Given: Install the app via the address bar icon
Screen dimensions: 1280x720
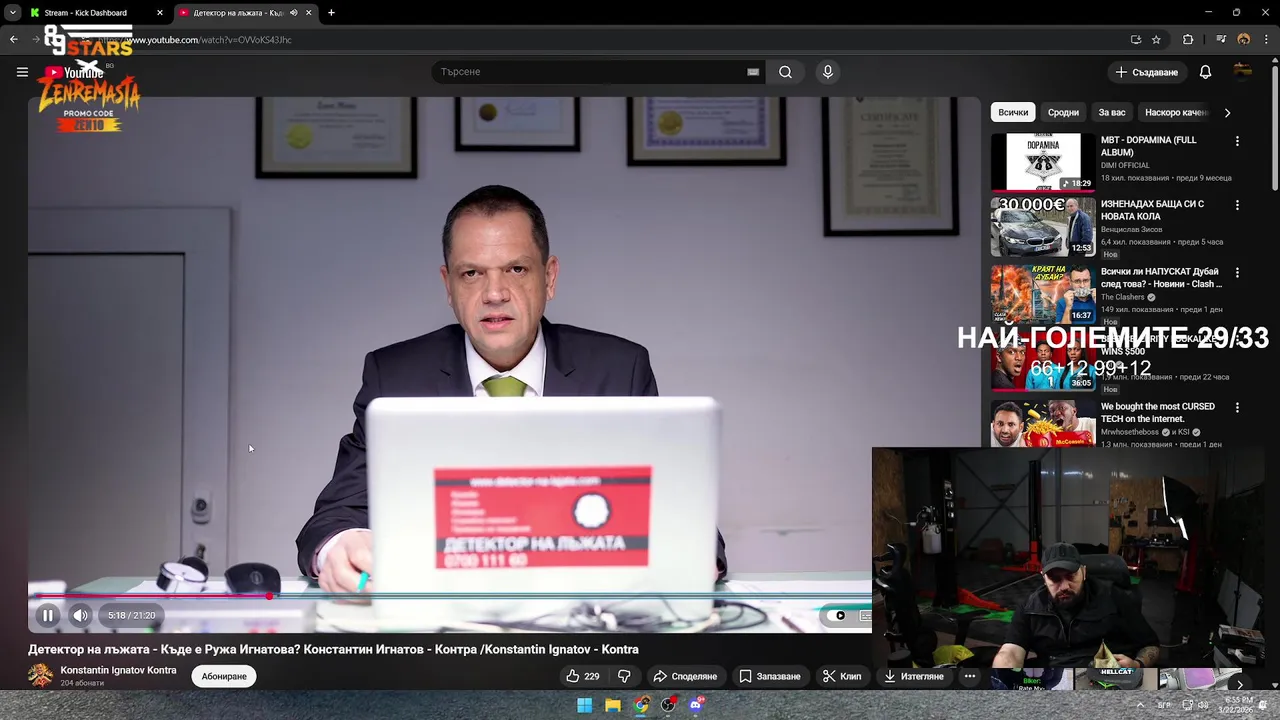Looking at the screenshot, I should [x=1135, y=40].
